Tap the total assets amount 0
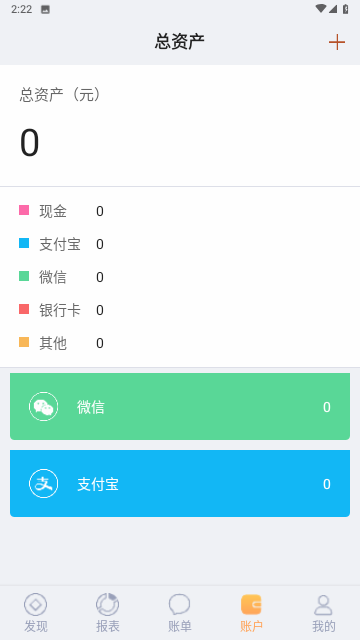The width and height of the screenshot is (360, 640). (29, 143)
